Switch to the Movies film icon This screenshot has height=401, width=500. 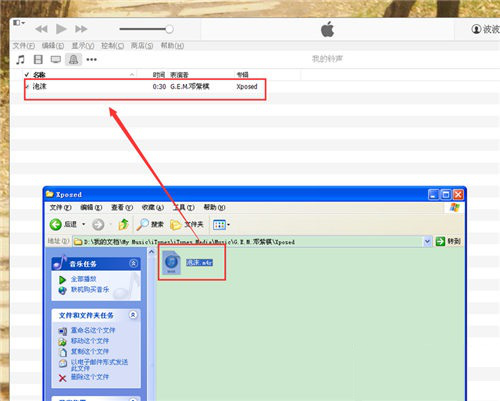tap(38, 60)
